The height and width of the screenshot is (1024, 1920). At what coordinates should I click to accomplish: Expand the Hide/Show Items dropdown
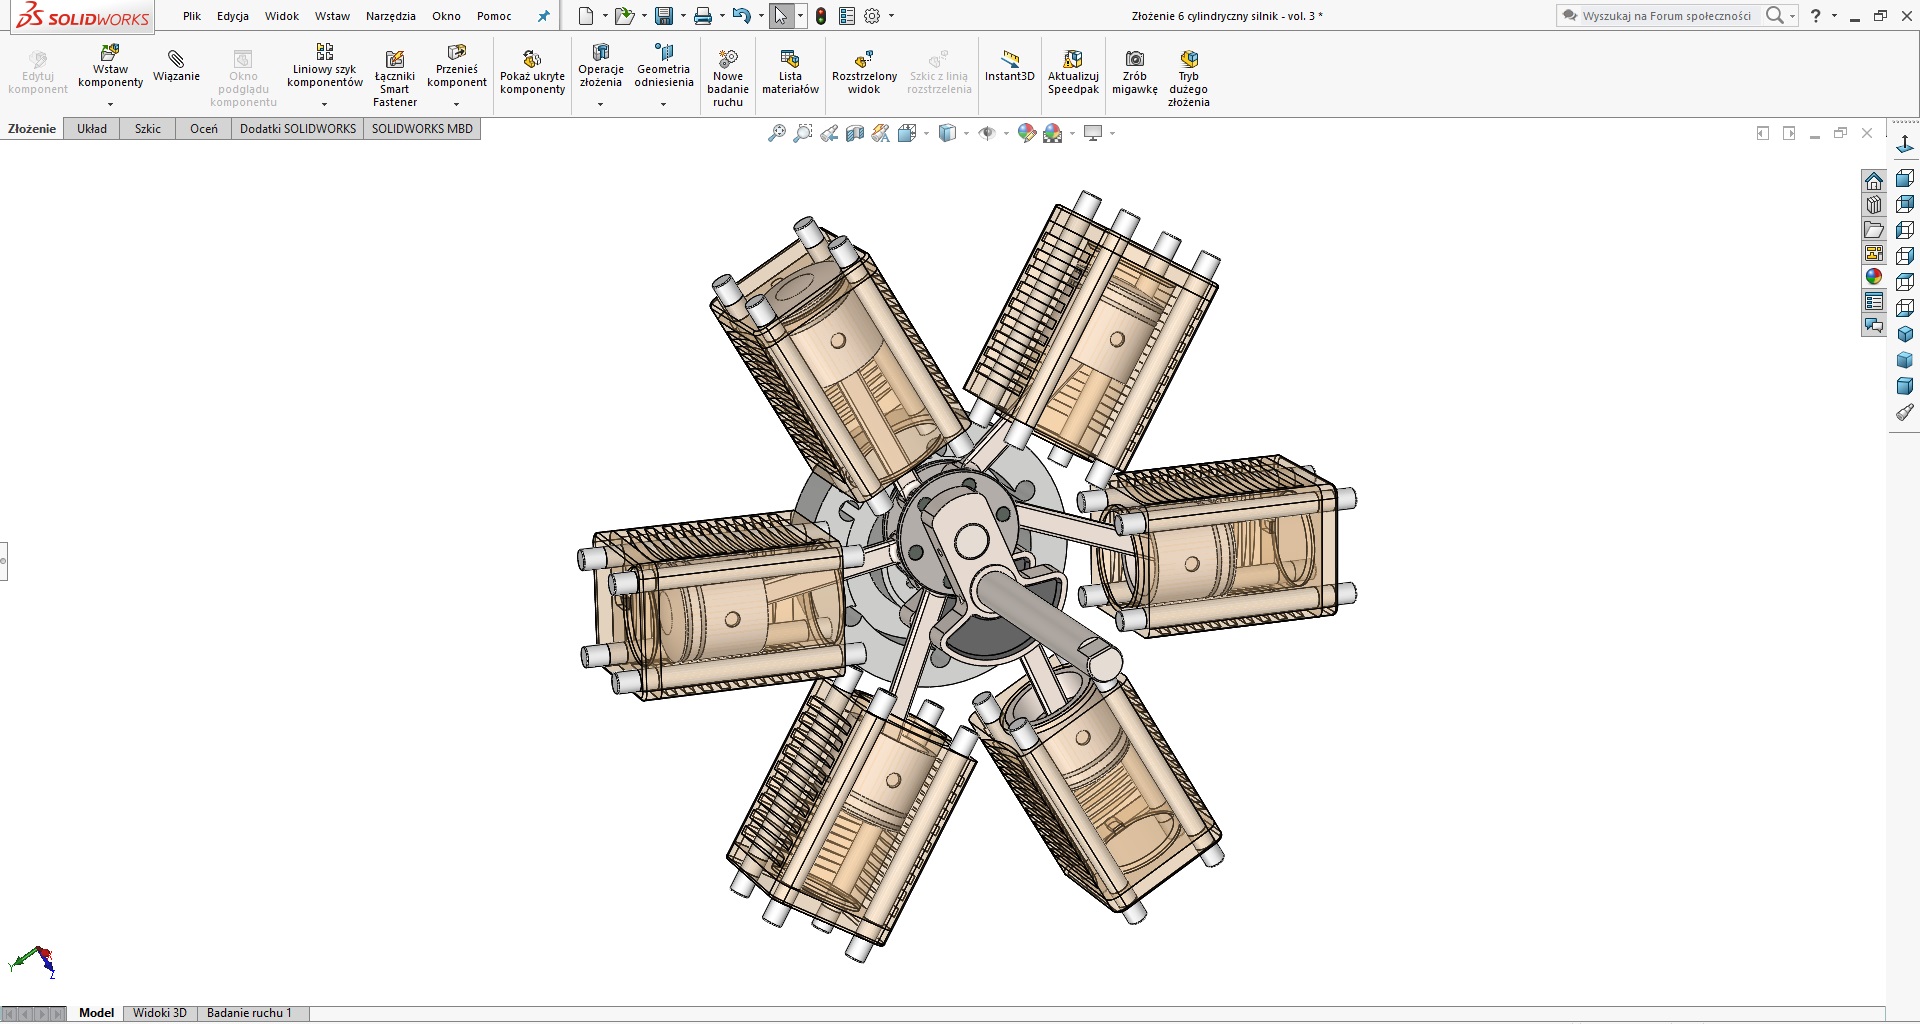coord(1006,133)
